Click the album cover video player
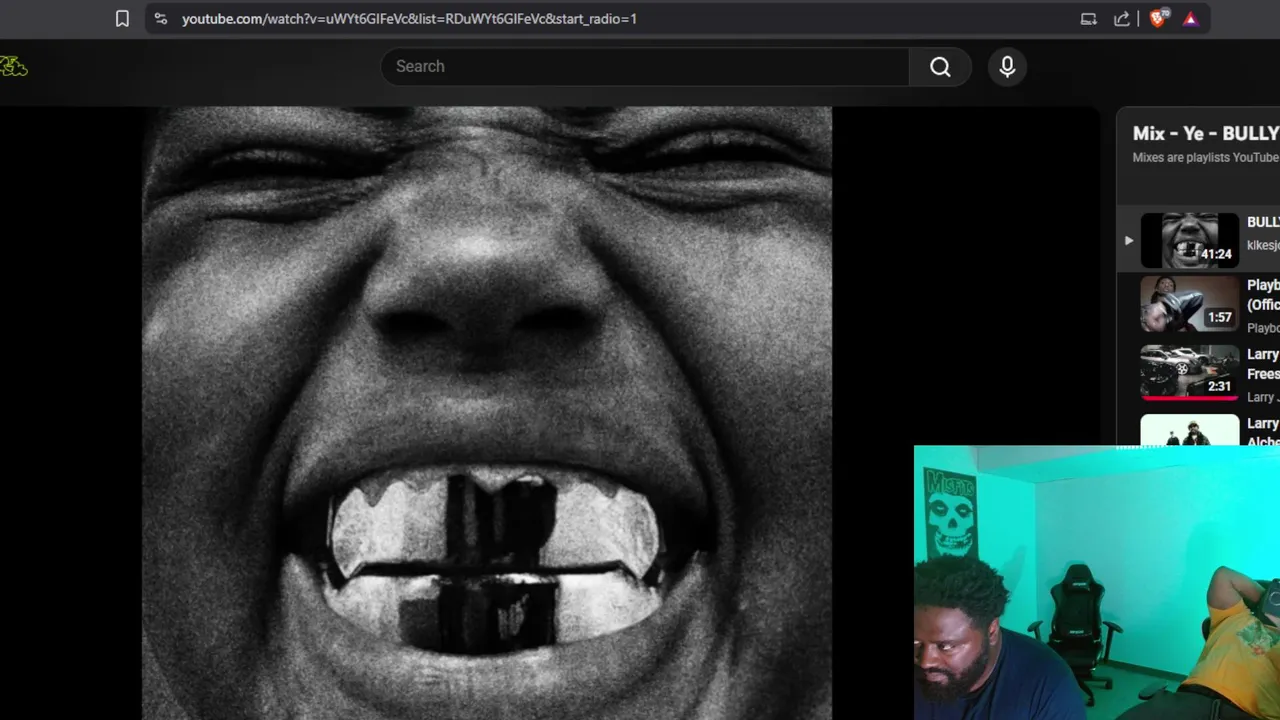The height and width of the screenshot is (720, 1280). coord(487,413)
